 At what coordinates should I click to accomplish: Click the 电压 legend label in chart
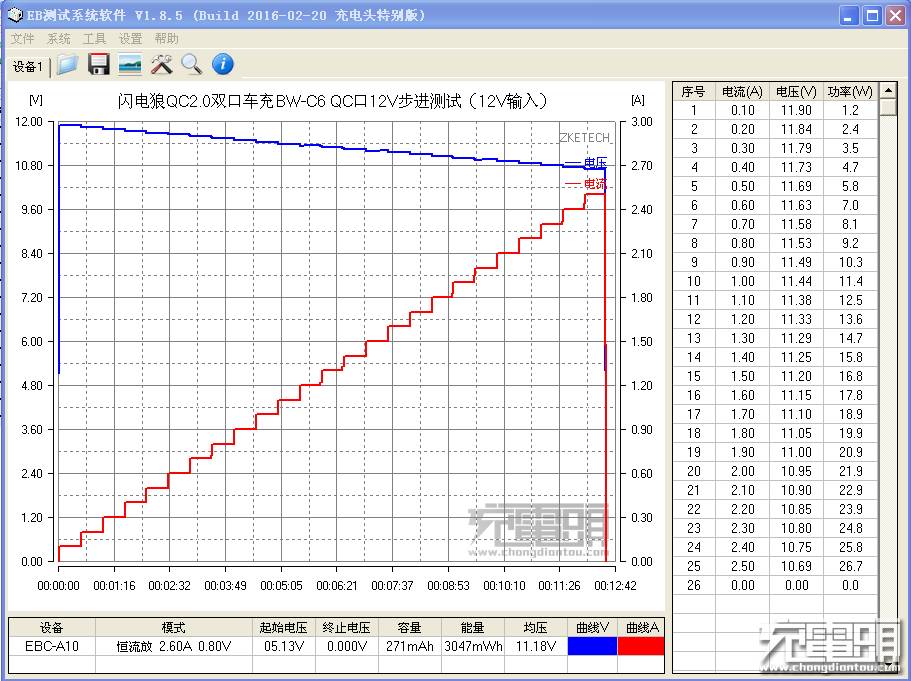(x=595, y=162)
